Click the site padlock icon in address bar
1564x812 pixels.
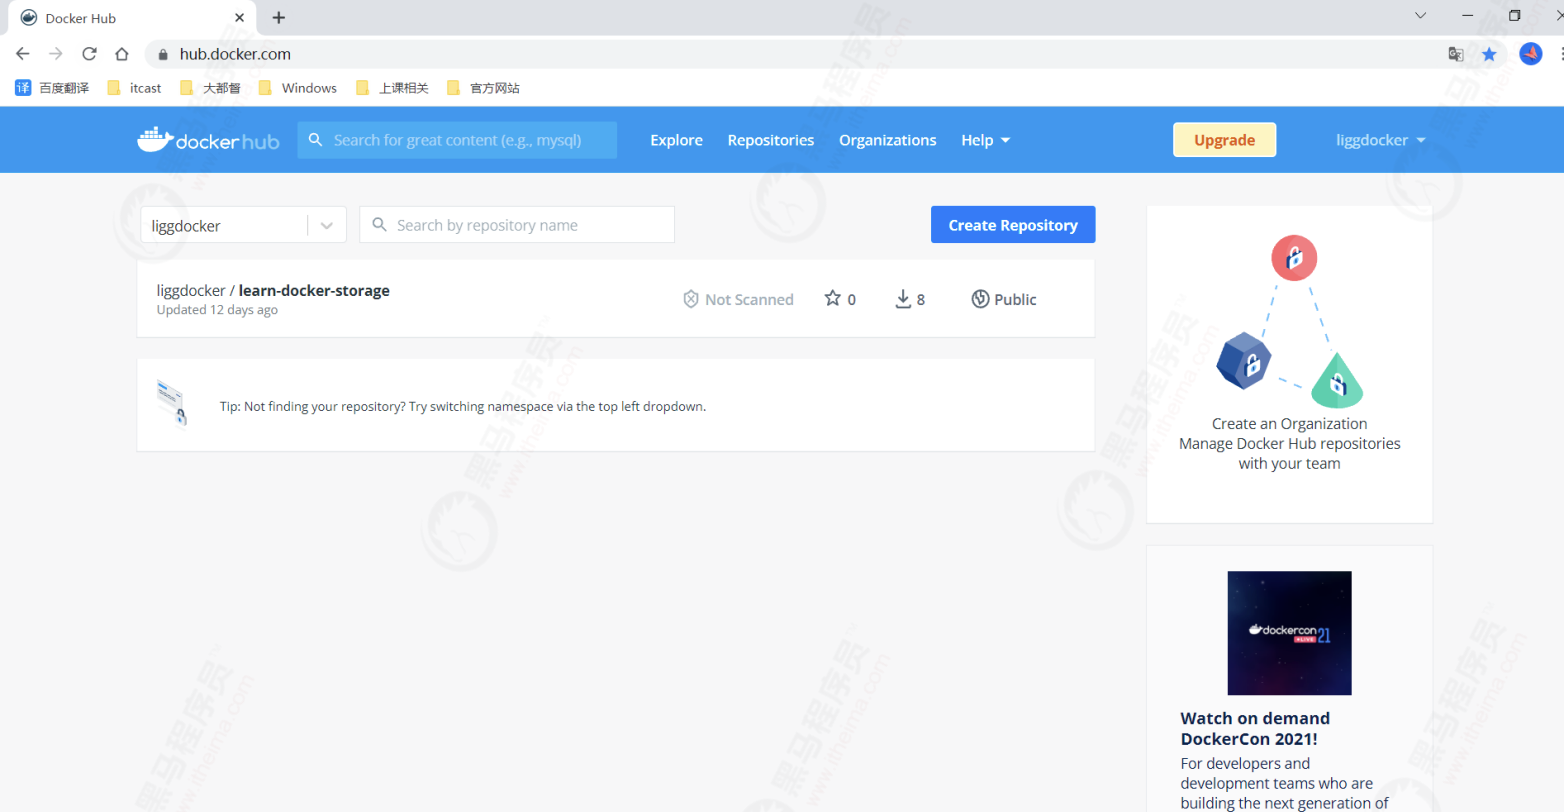[164, 54]
